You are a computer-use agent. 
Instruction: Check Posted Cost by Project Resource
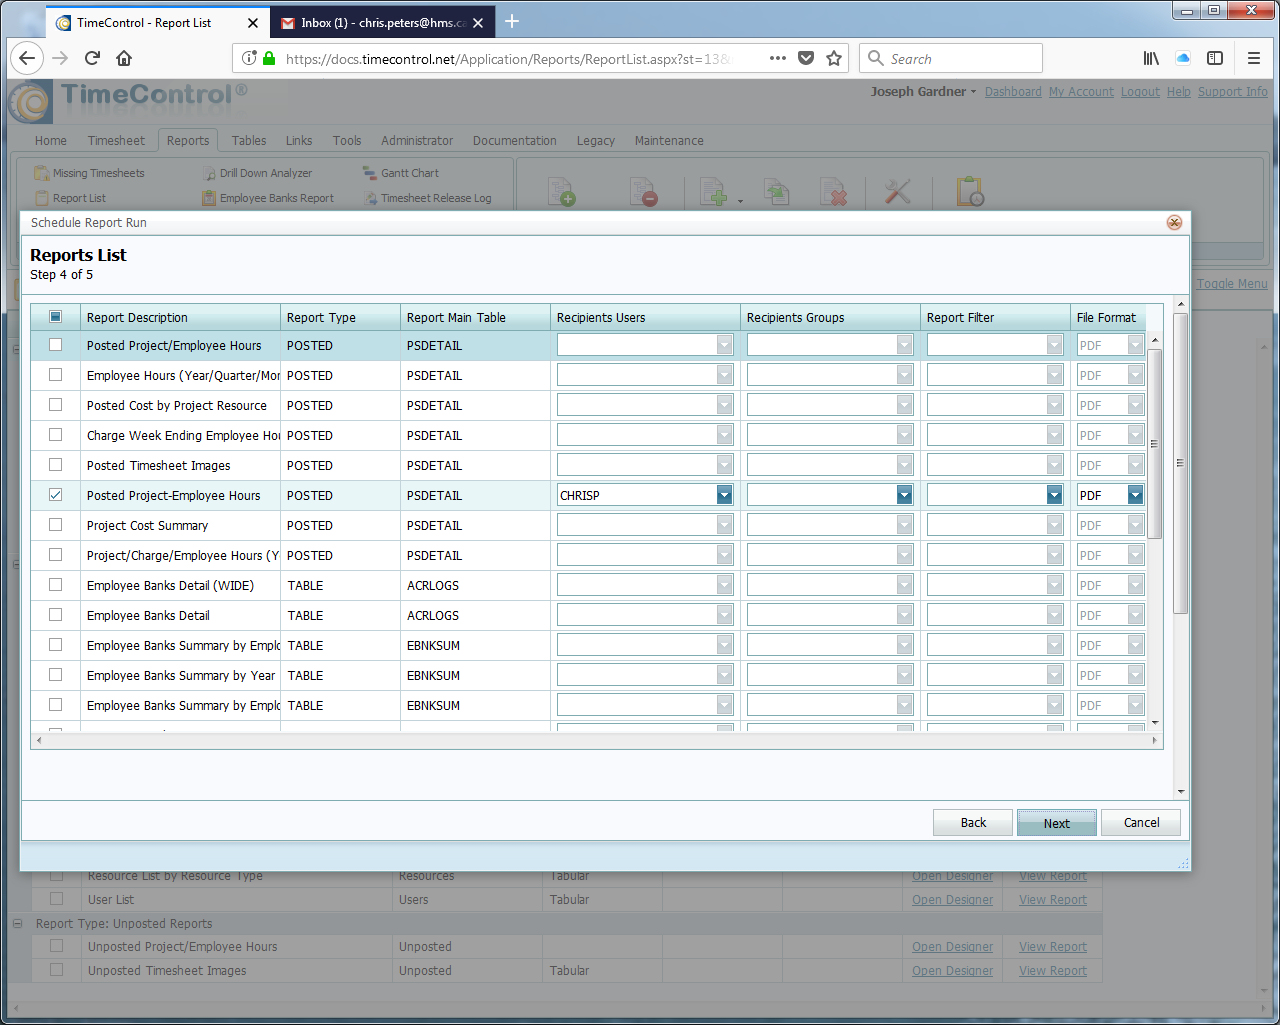pos(56,405)
